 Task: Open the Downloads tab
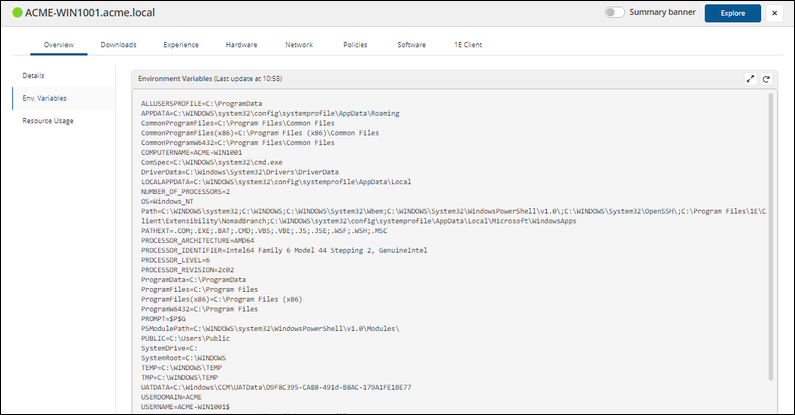click(x=119, y=45)
